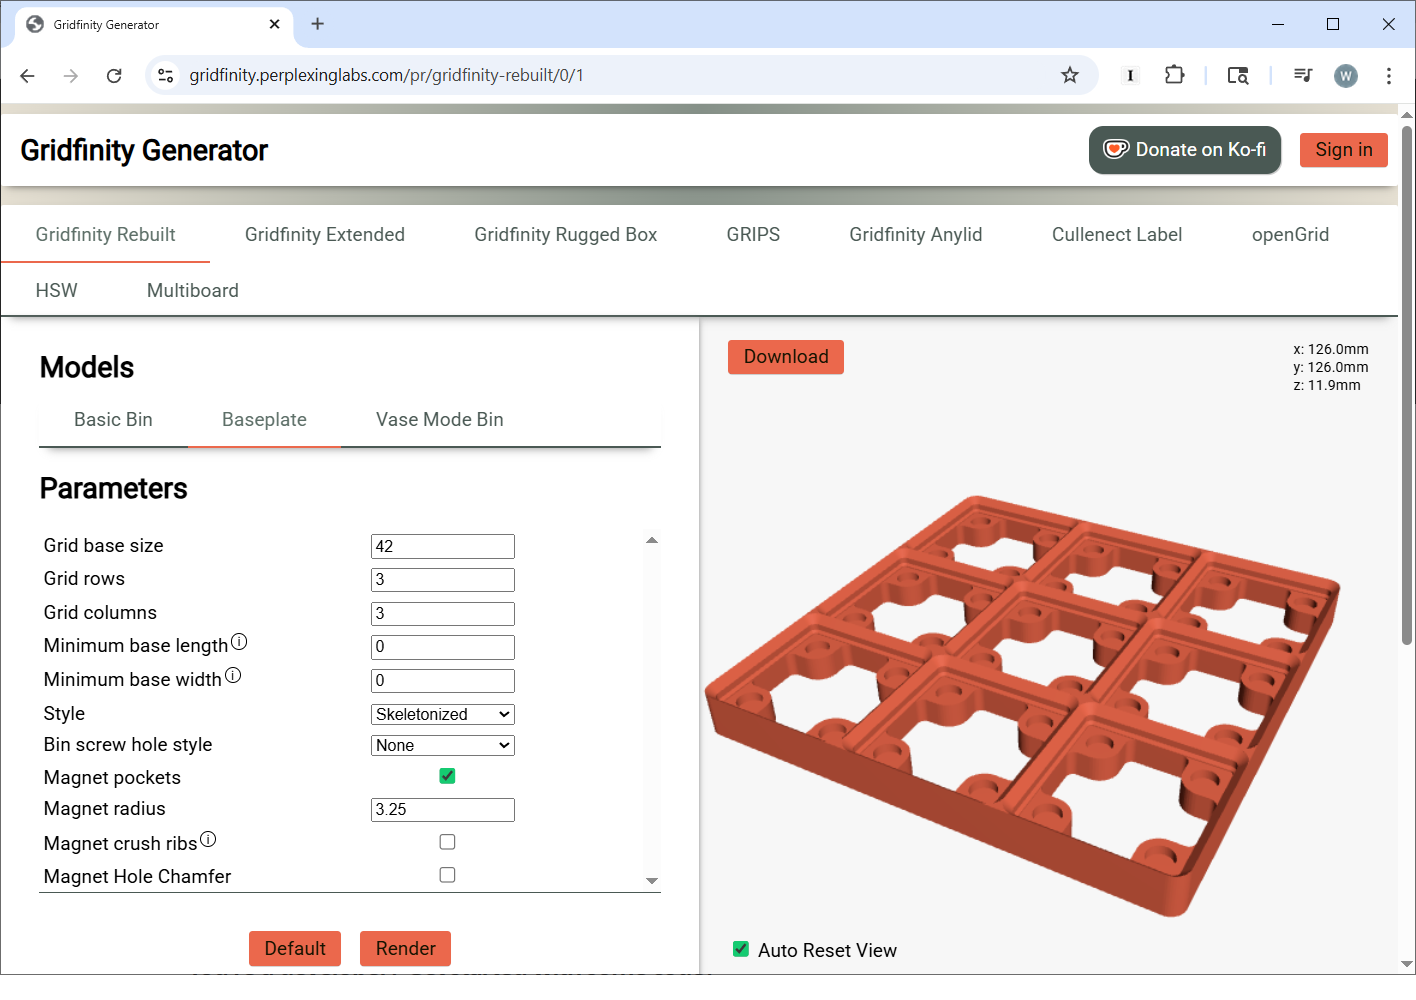Enable the Magnet crush ribs checkbox
The height and width of the screenshot is (1000, 1416).
point(447,842)
